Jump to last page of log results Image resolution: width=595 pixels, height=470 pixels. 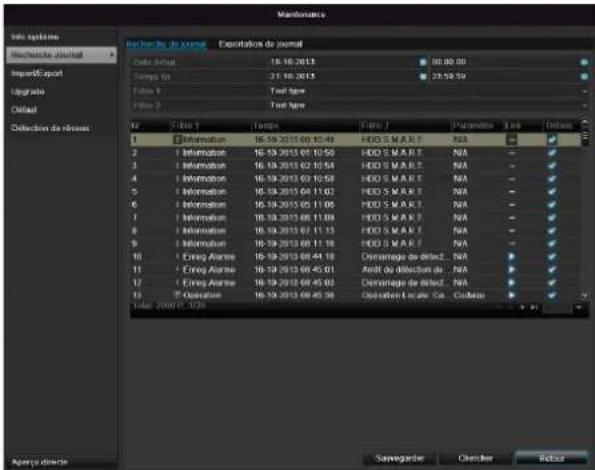click(x=534, y=307)
